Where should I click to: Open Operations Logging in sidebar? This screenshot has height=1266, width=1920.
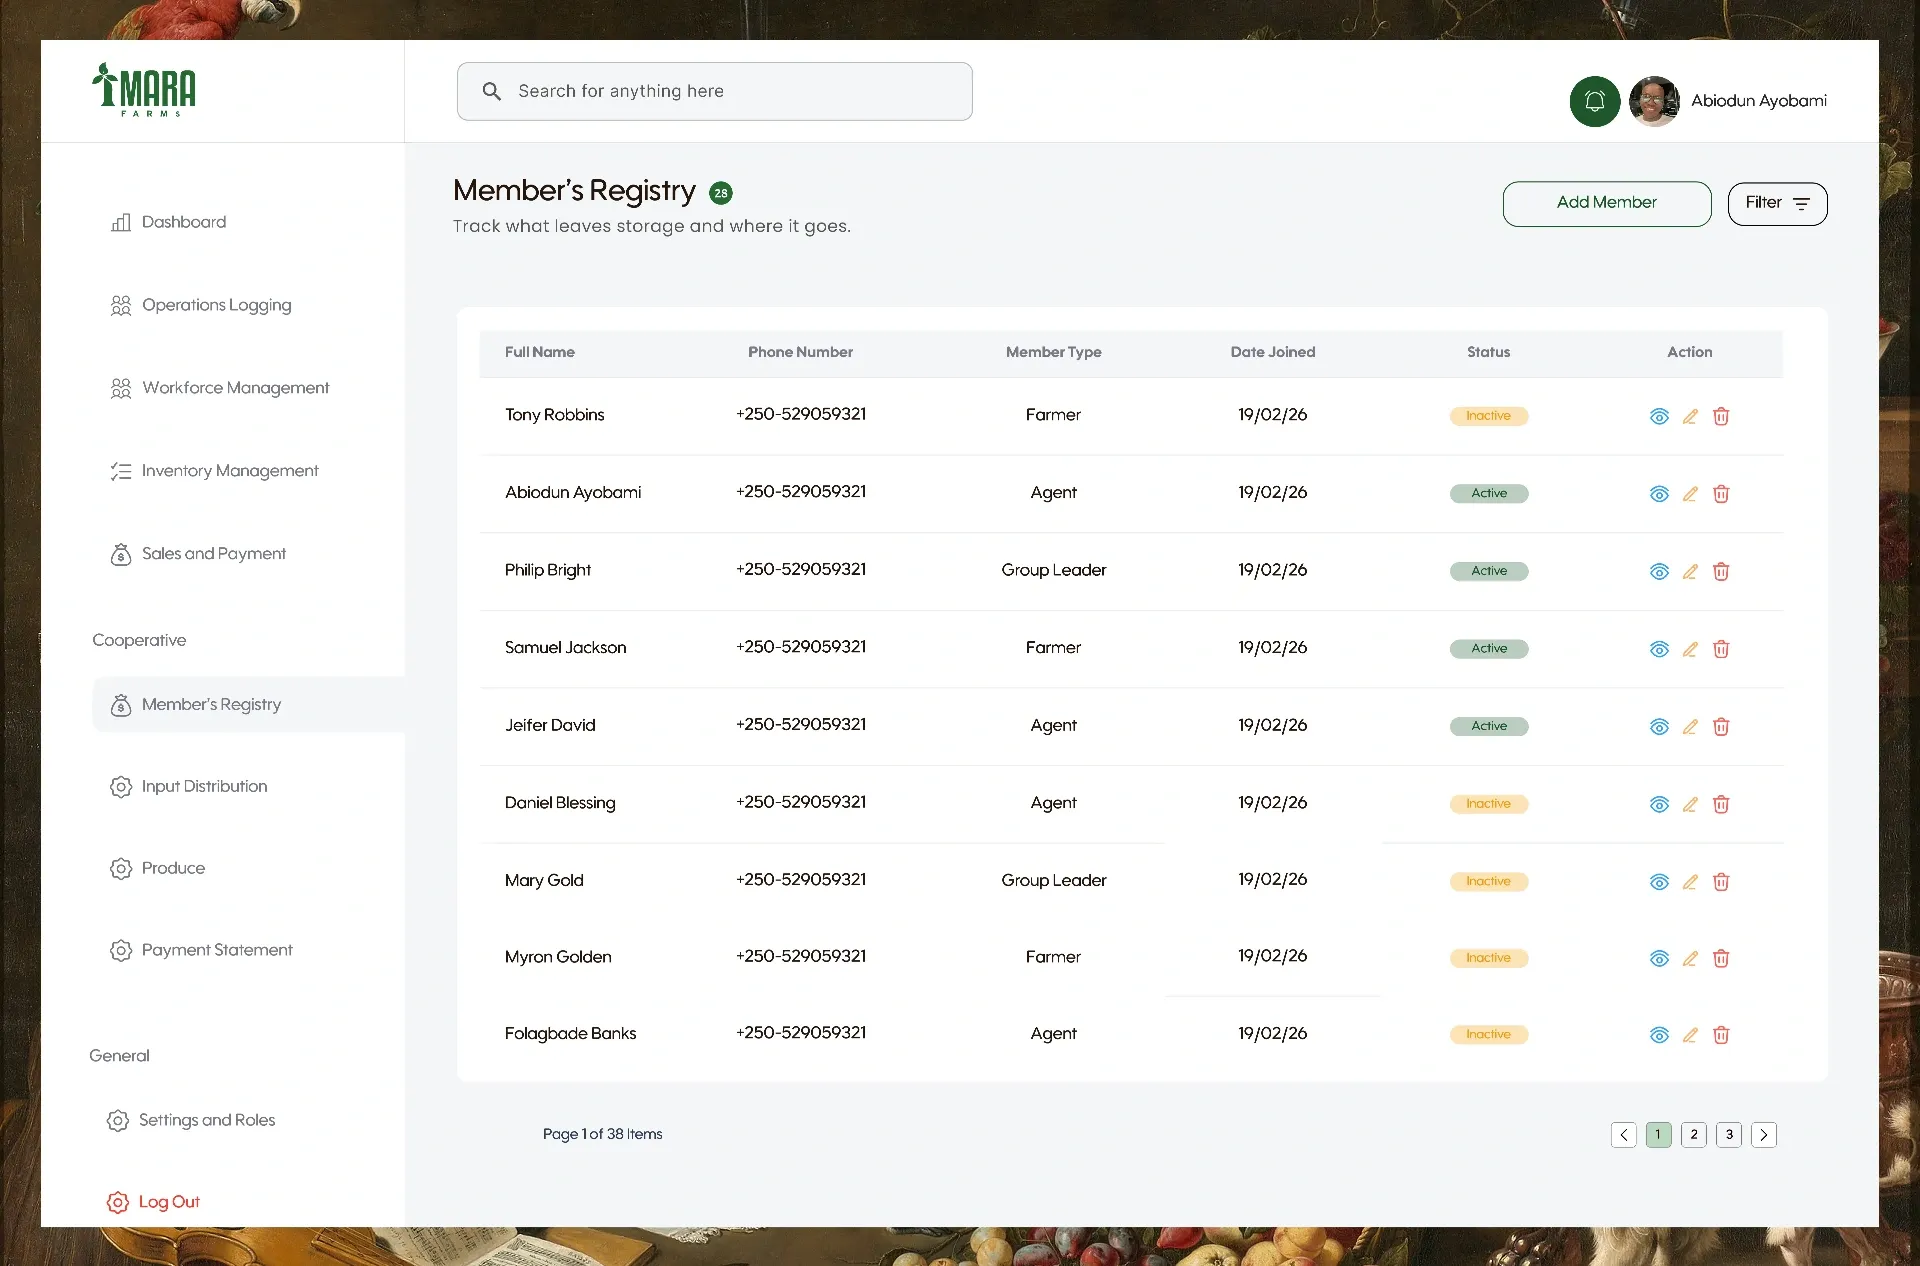[x=201, y=305]
